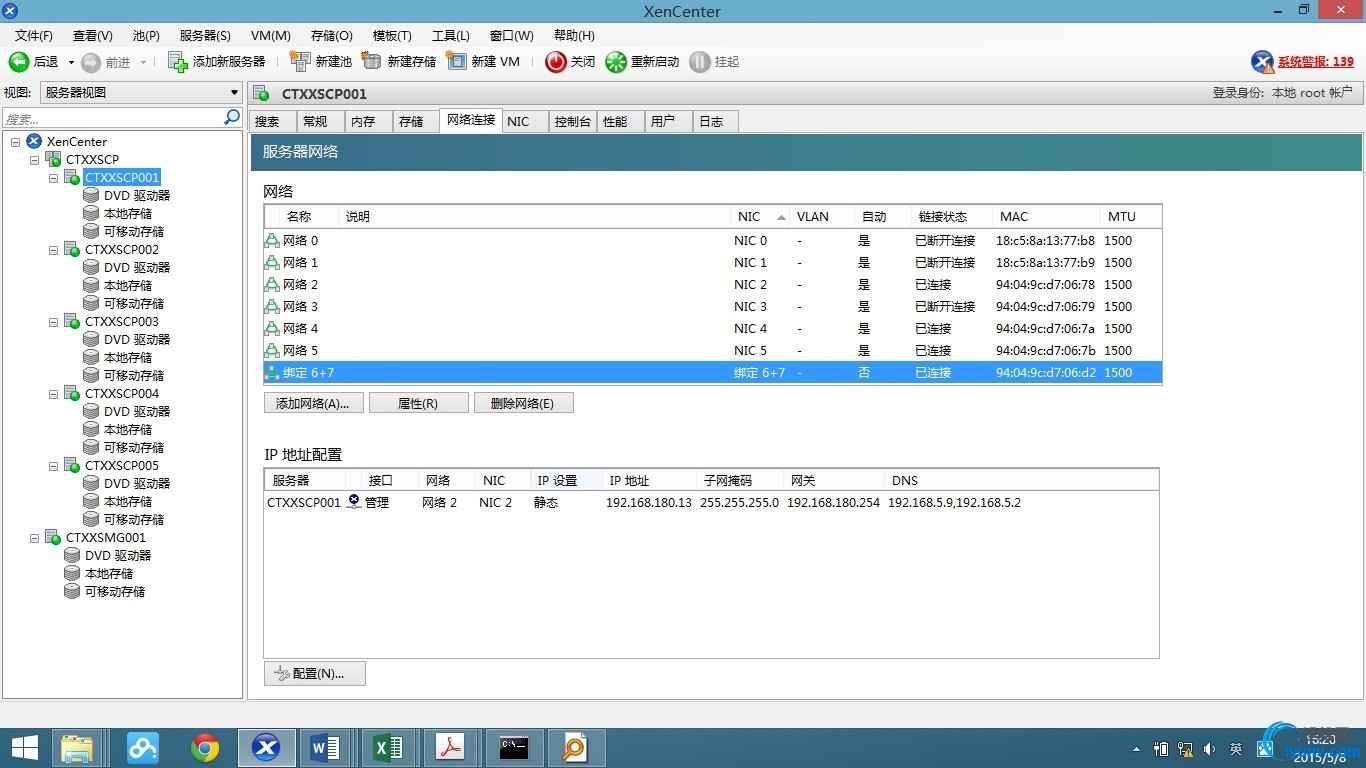
Task: Collapse the CTXXSCP pool node
Action: [x=35, y=160]
